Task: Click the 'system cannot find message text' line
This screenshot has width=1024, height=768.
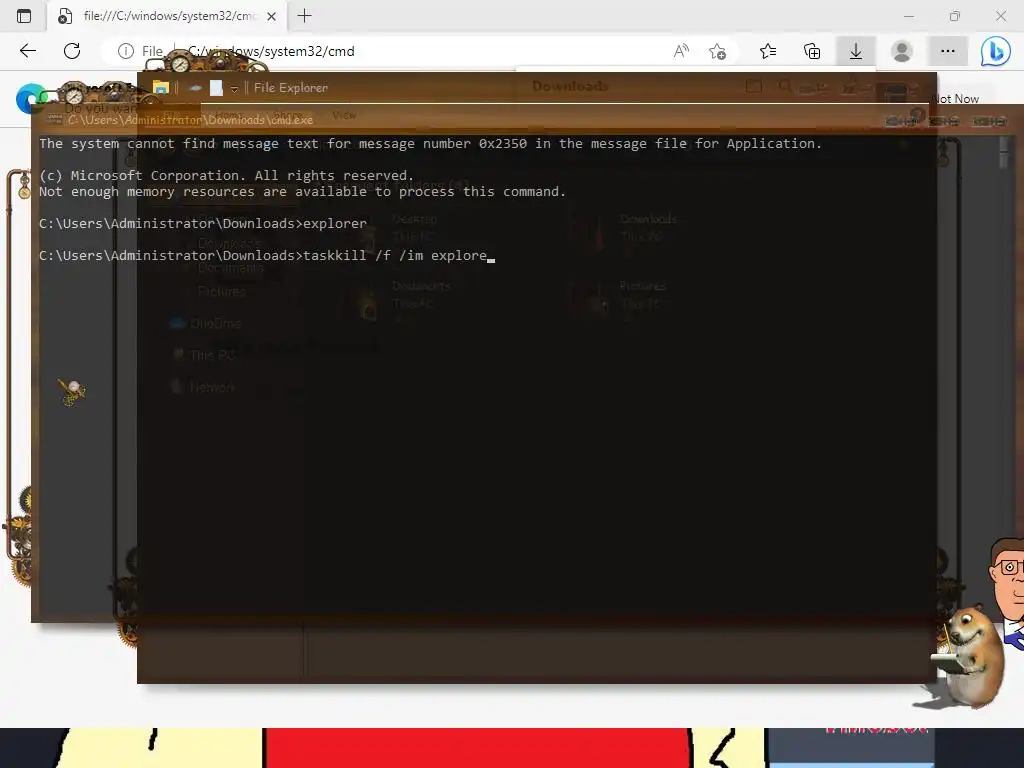Action: point(430,144)
